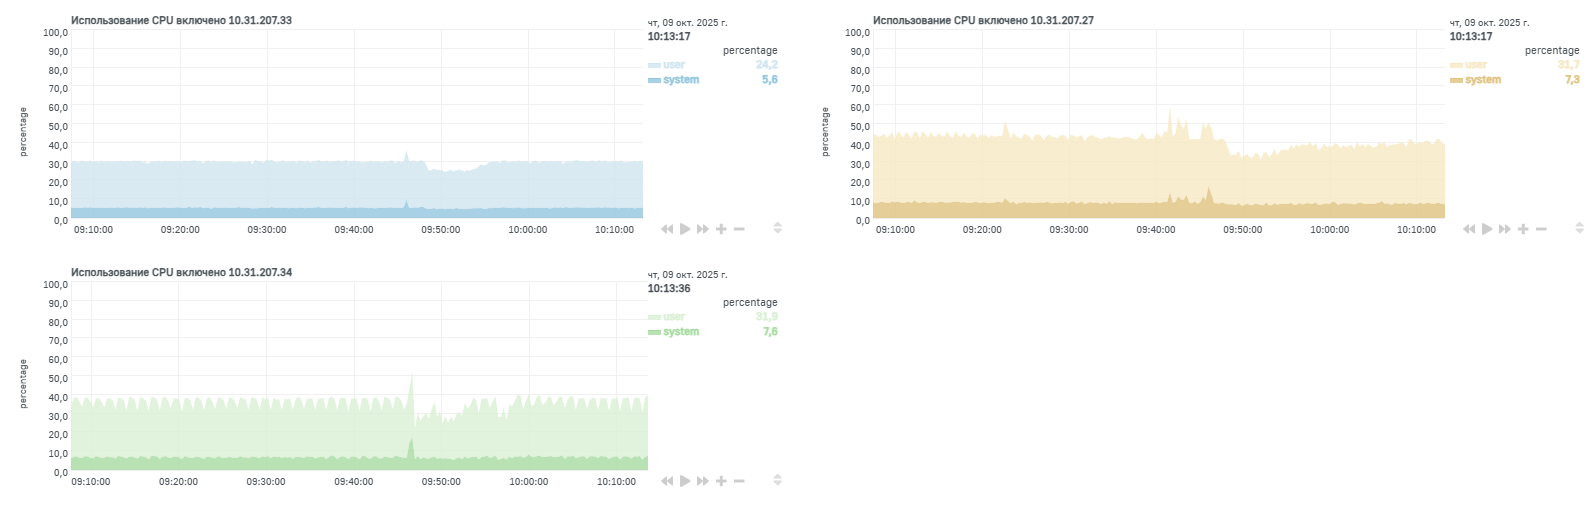Screen dimensions: 1592x515
Task: Click the chart title for 10.31.207.27
Action: click(983, 20)
